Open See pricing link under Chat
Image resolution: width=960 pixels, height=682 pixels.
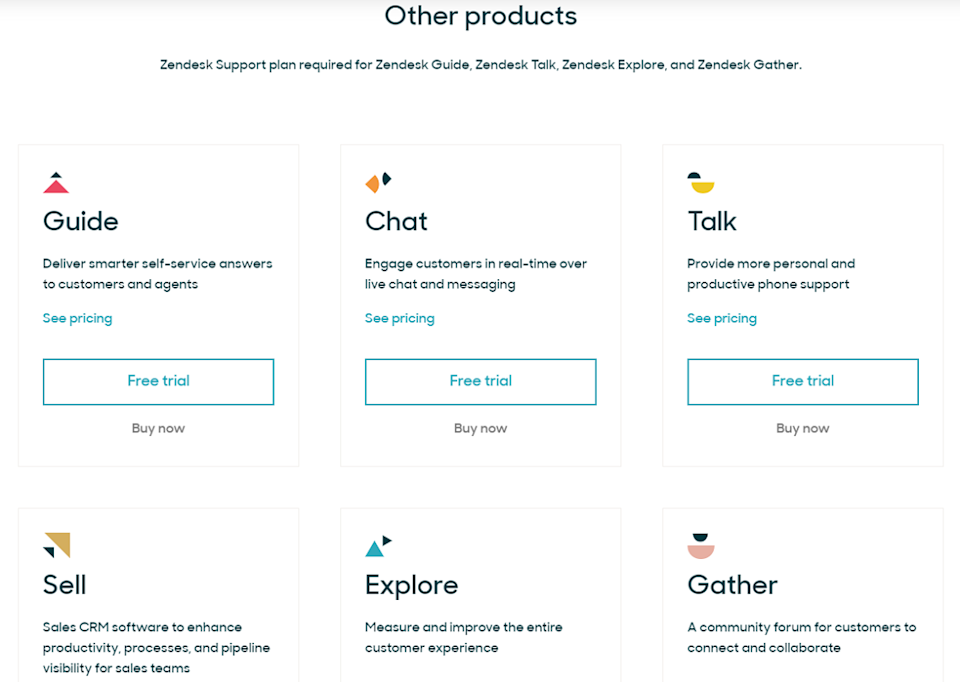[x=399, y=318]
